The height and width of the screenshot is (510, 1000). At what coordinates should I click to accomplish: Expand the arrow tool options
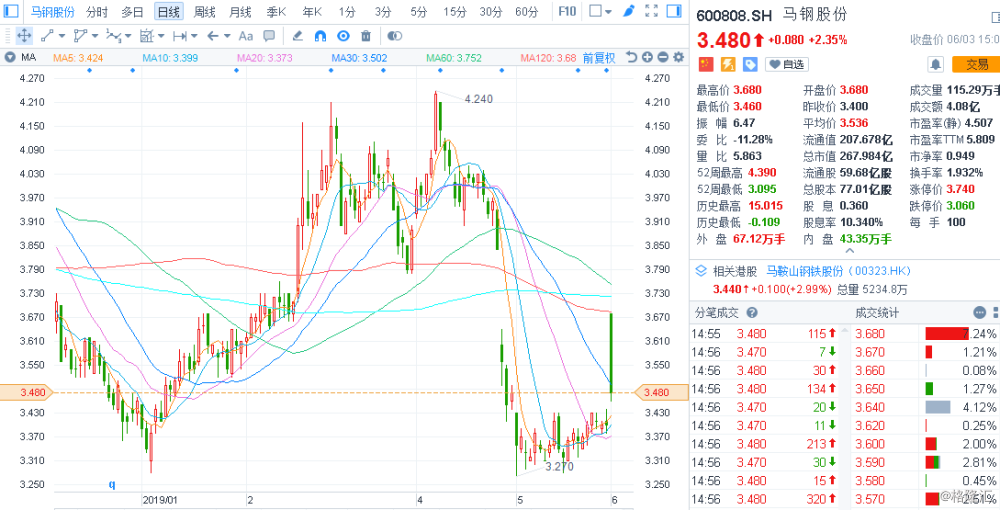(x=227, y=36)
